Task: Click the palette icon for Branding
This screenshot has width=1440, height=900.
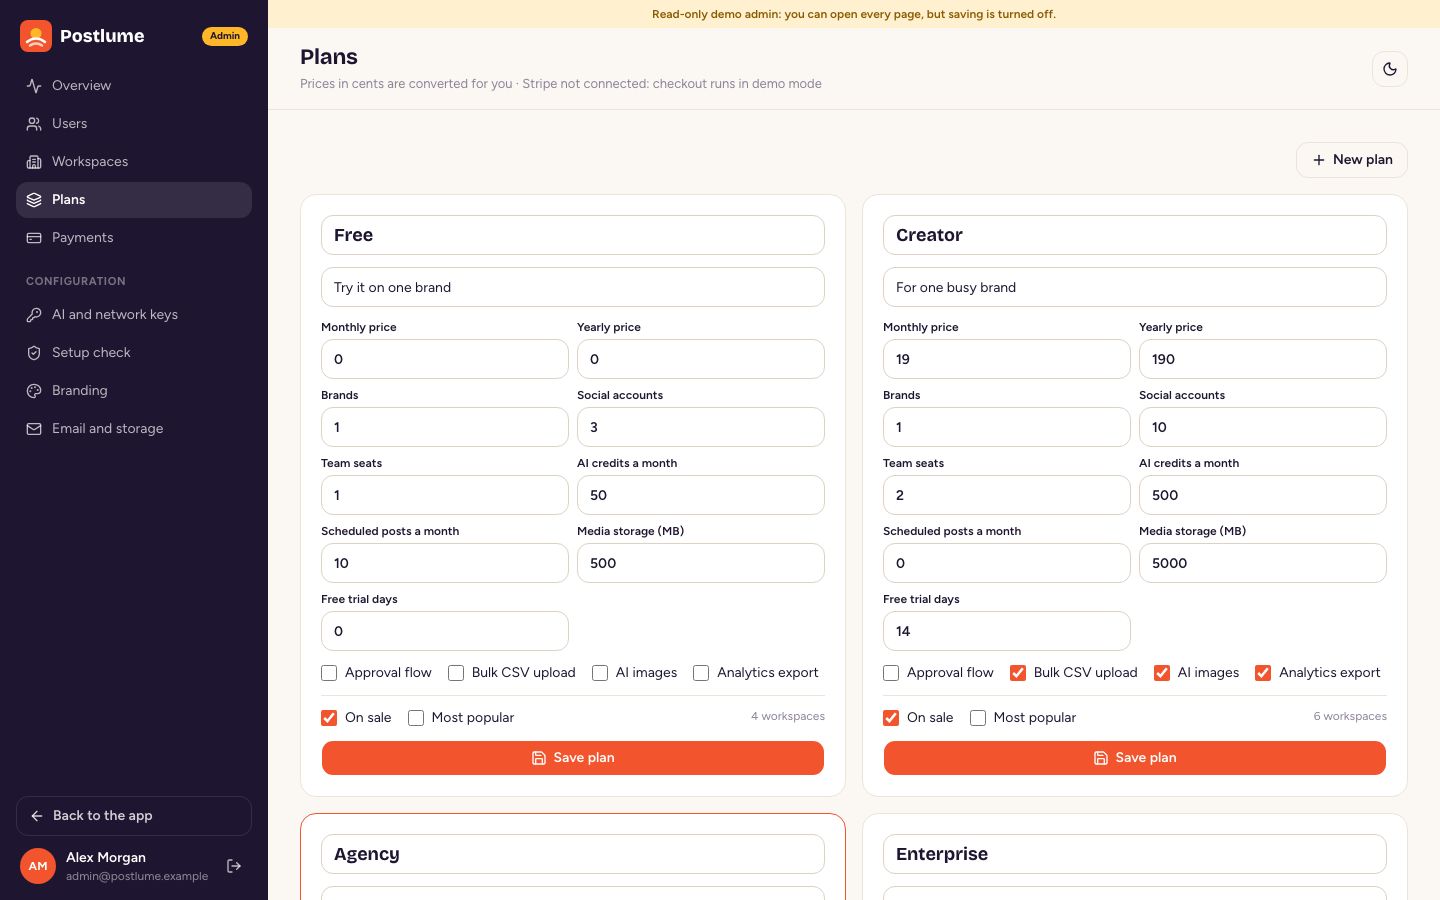Action: 34,391
